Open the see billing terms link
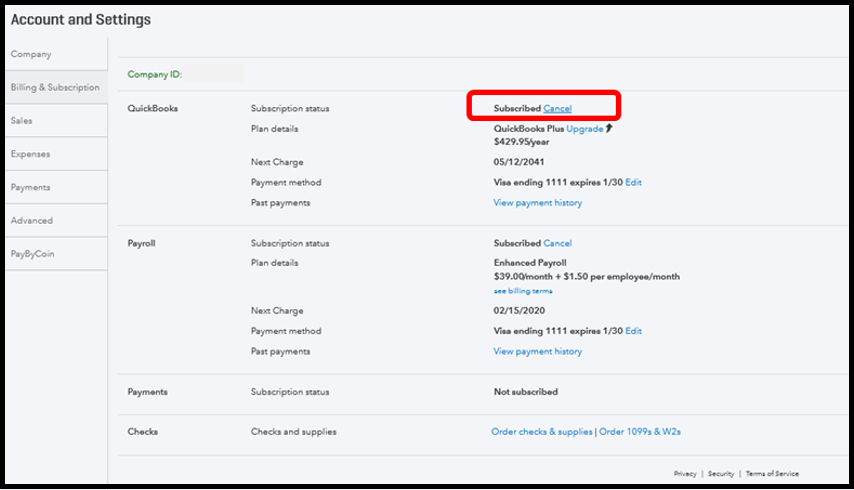 point(523,291)
